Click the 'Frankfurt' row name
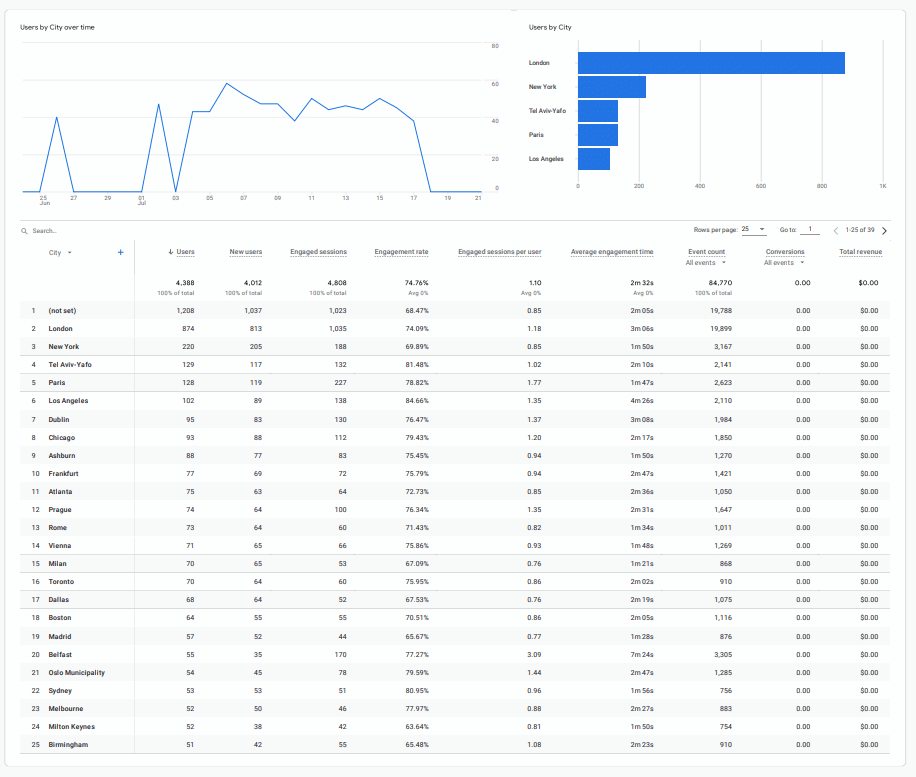This screenshot has width=916, height=777. point(63,474)
